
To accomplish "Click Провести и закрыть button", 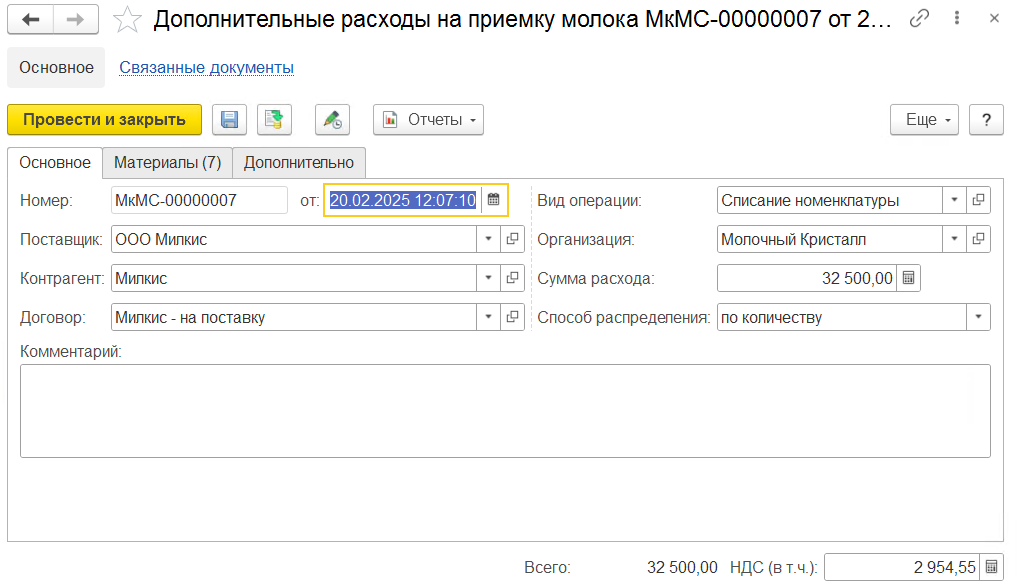I will [x=104, y=119].
